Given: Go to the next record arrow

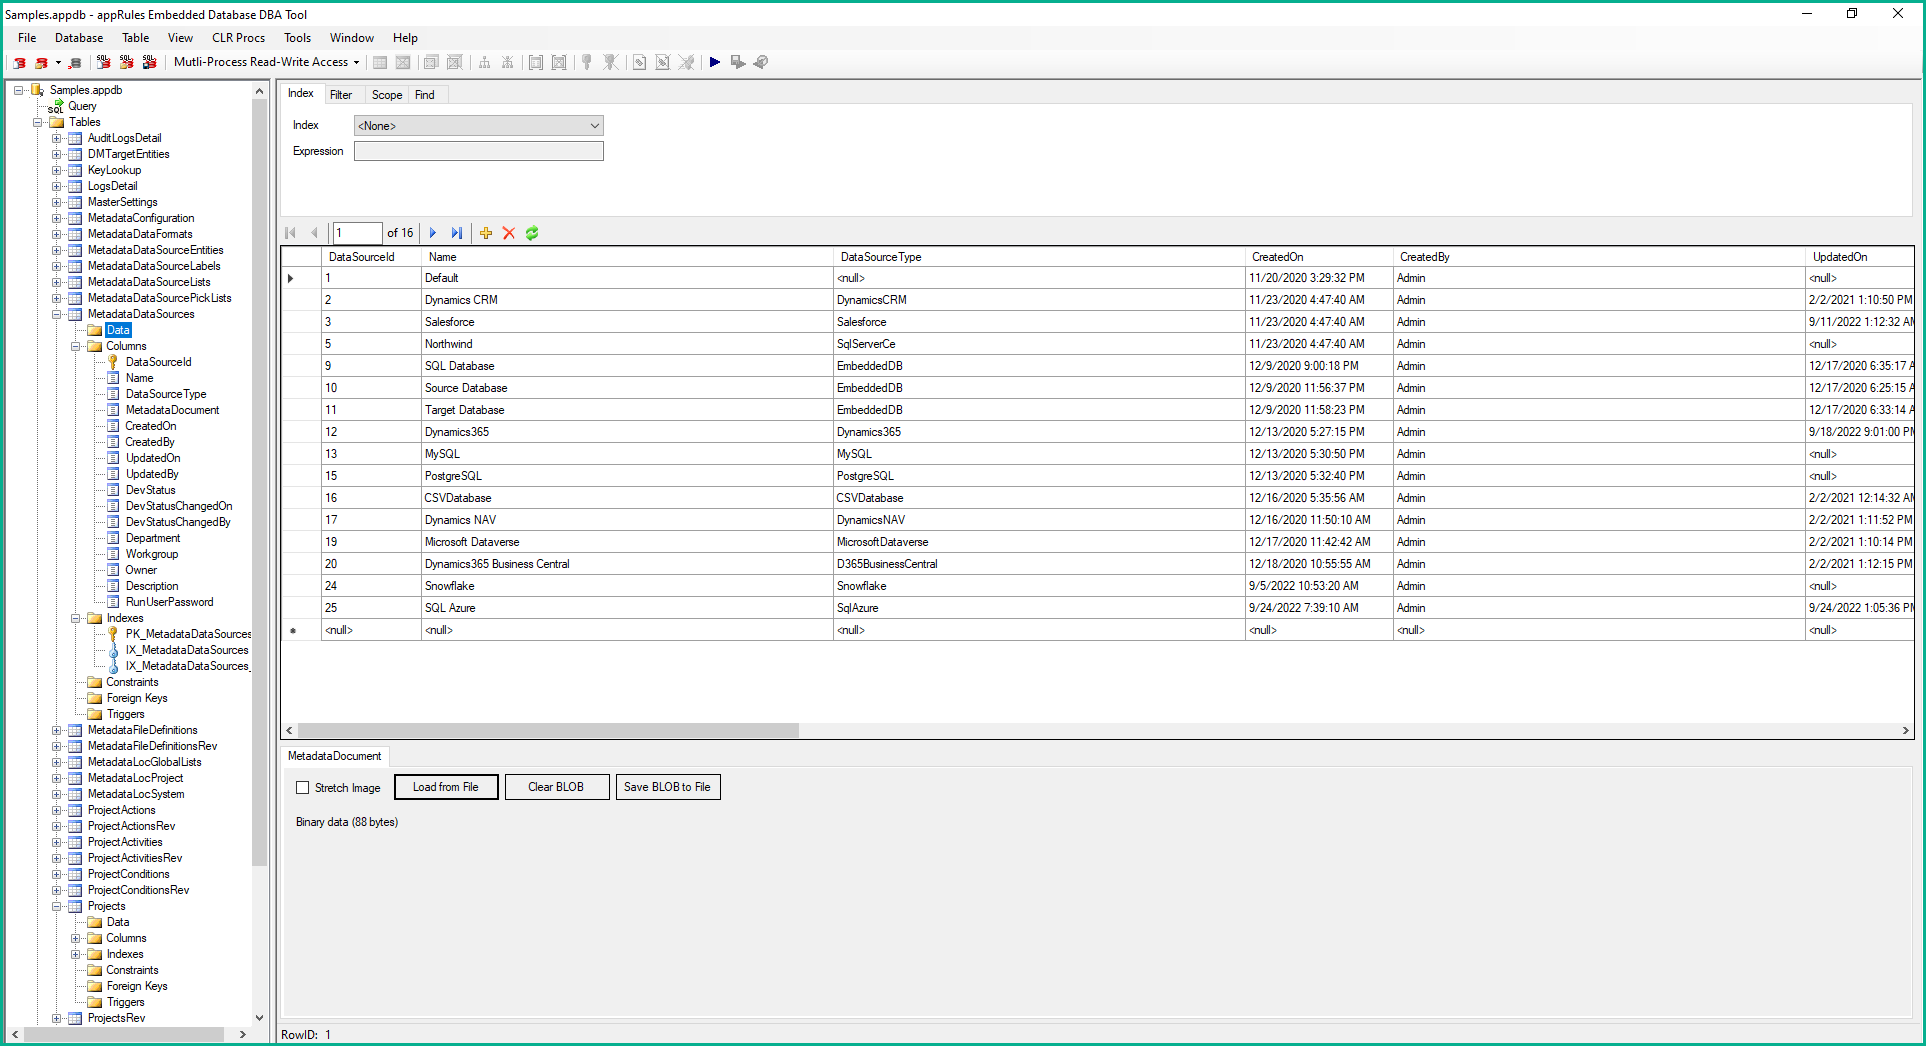Looking at the screenshot, I should 433,233.
